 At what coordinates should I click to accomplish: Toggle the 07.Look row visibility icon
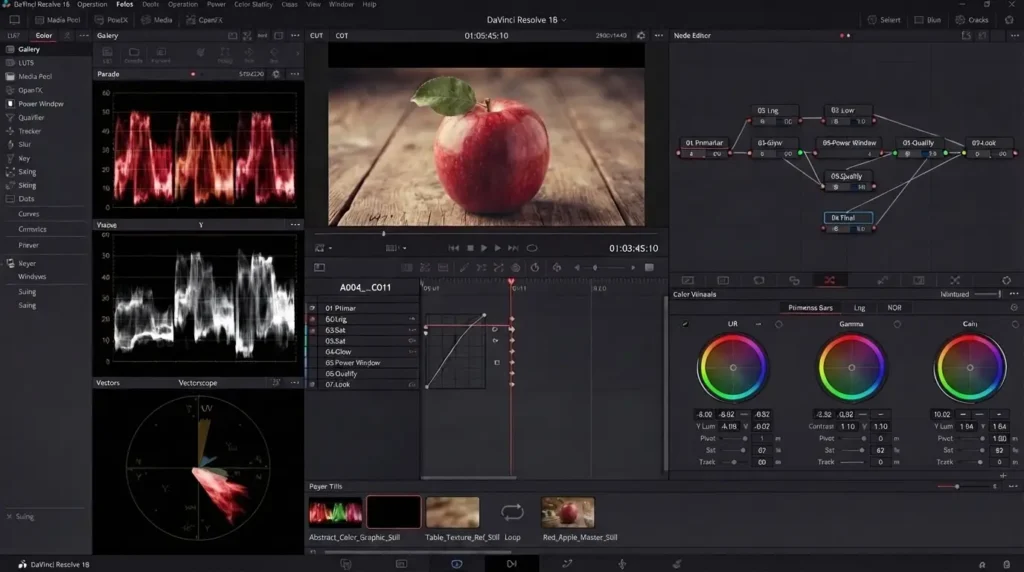(312, 385)
